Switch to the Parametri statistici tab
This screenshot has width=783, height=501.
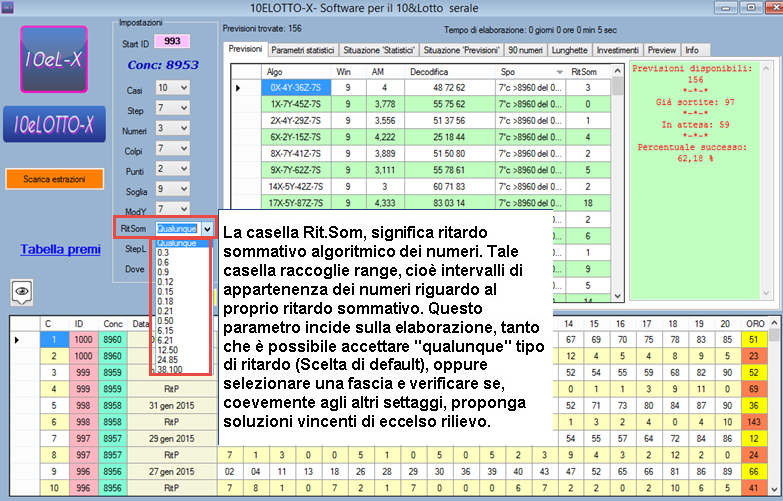(303, 50)
